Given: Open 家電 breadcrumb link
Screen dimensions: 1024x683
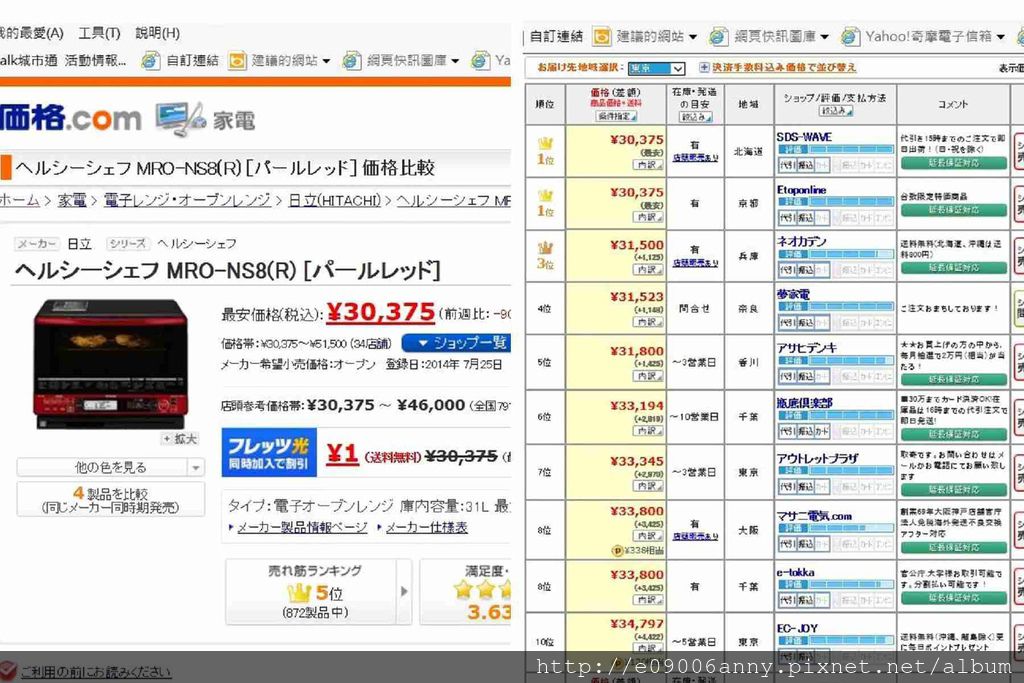Looking at the screenshot, I should click(72, 200).
